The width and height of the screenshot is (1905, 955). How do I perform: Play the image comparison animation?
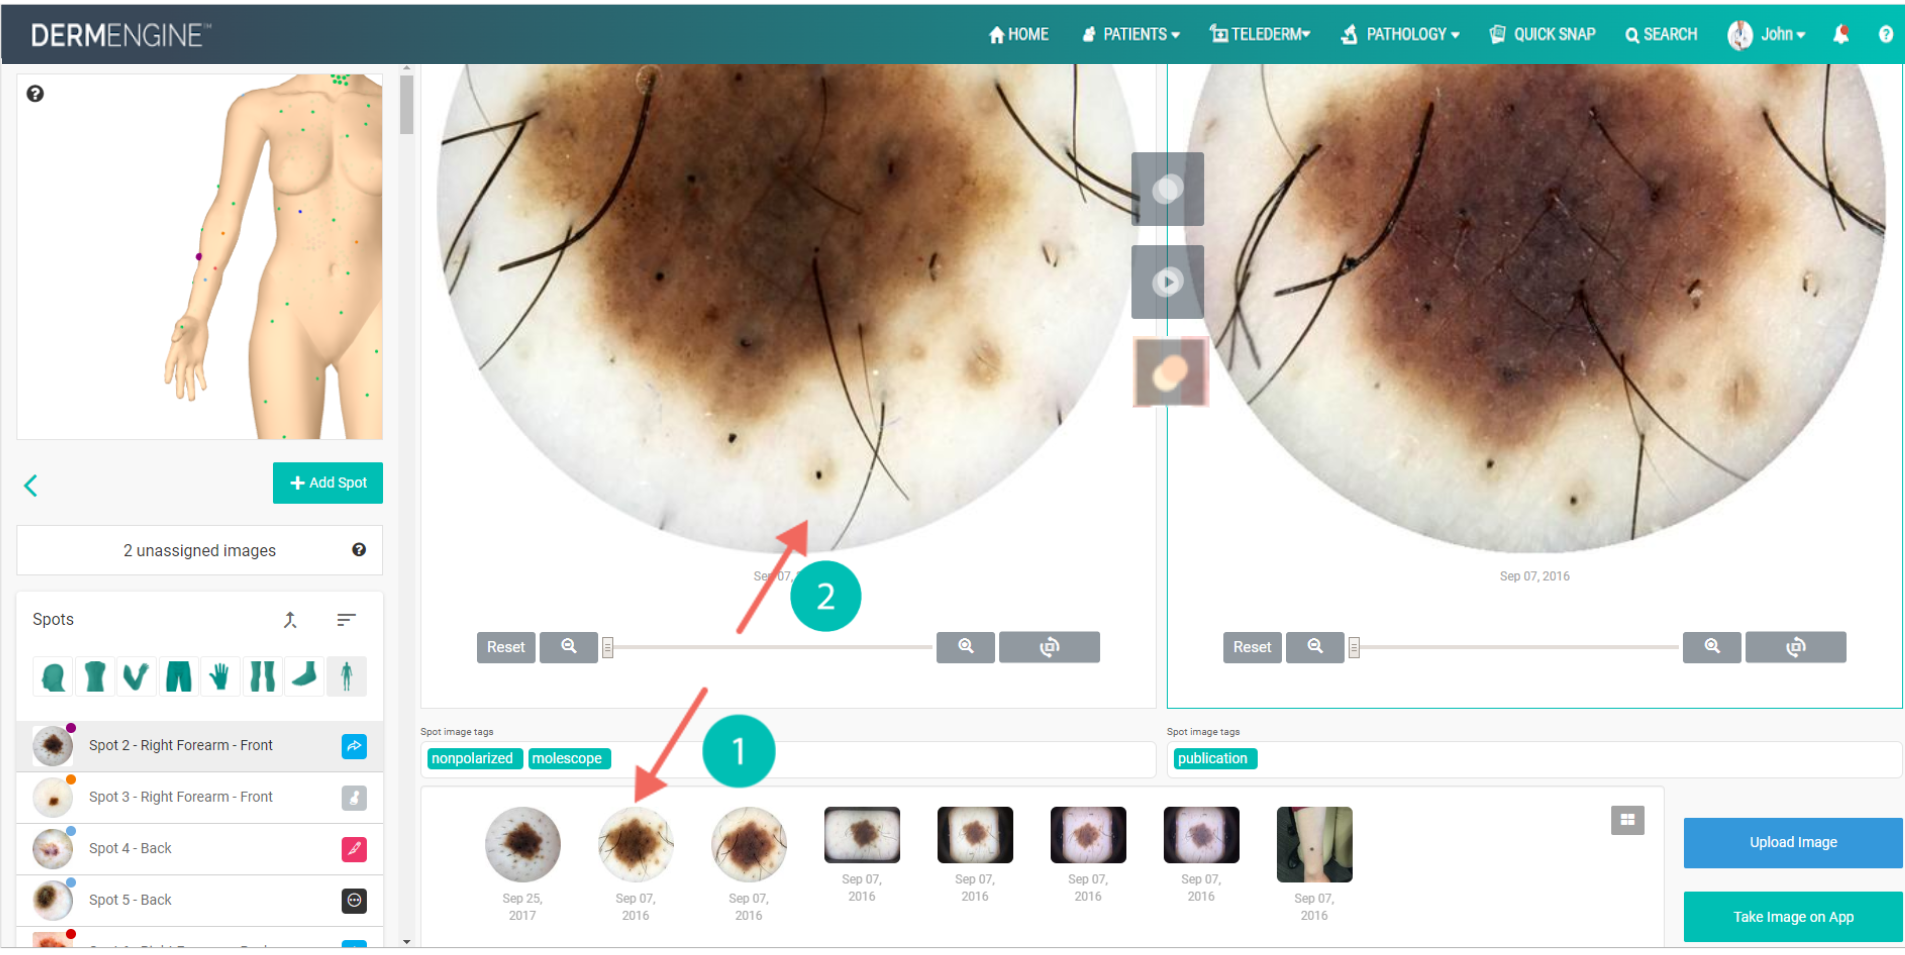tap(1168, 282)
